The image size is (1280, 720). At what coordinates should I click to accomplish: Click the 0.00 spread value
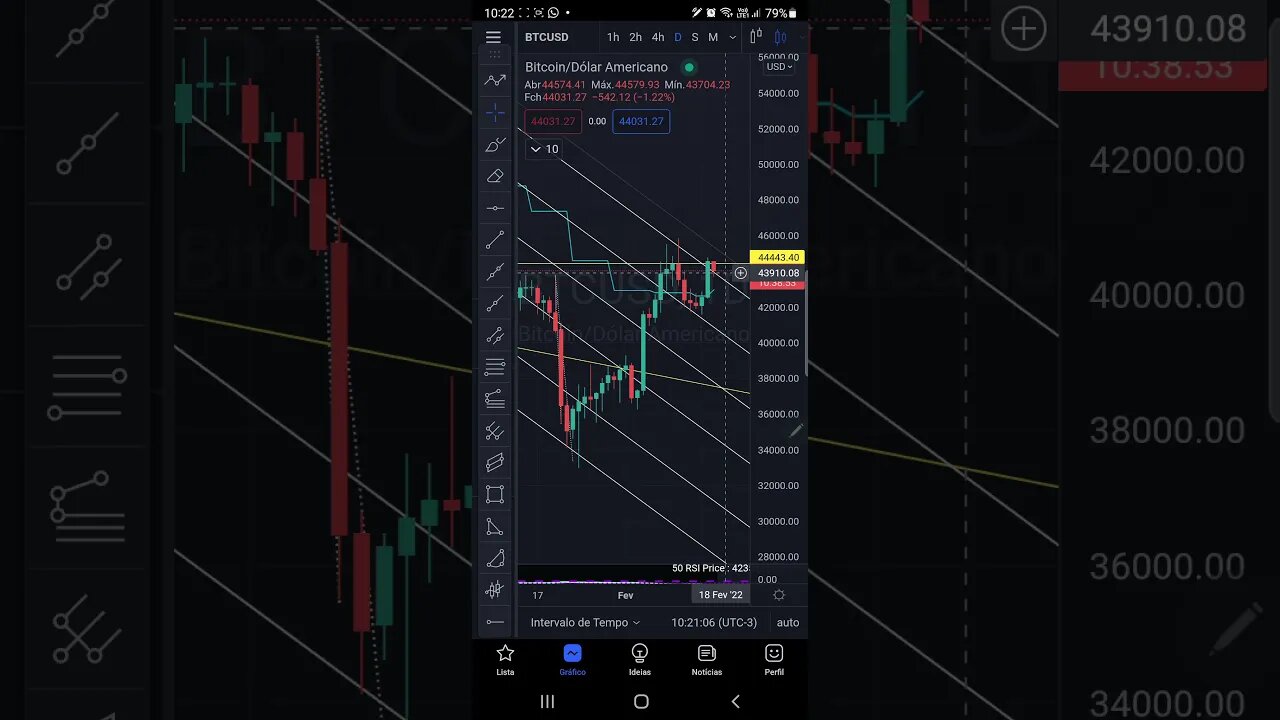point(597,121)
